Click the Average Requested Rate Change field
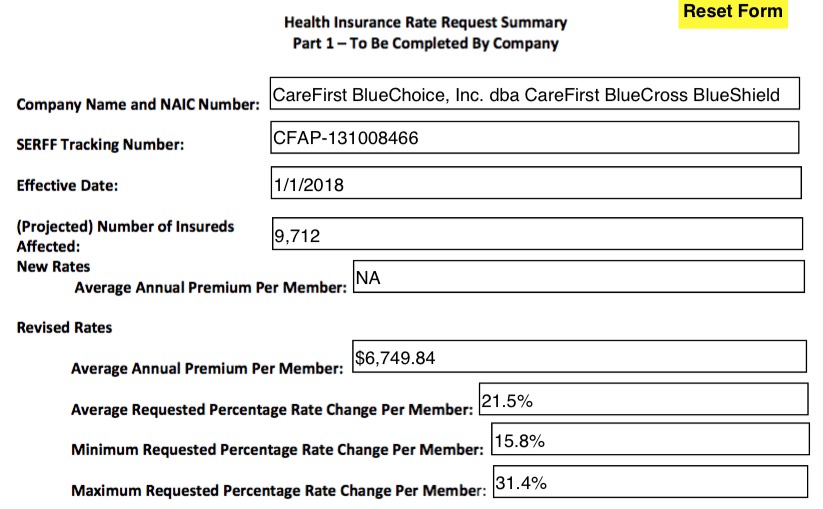Viewport: 823px width, 509px height. click(643, 399)
